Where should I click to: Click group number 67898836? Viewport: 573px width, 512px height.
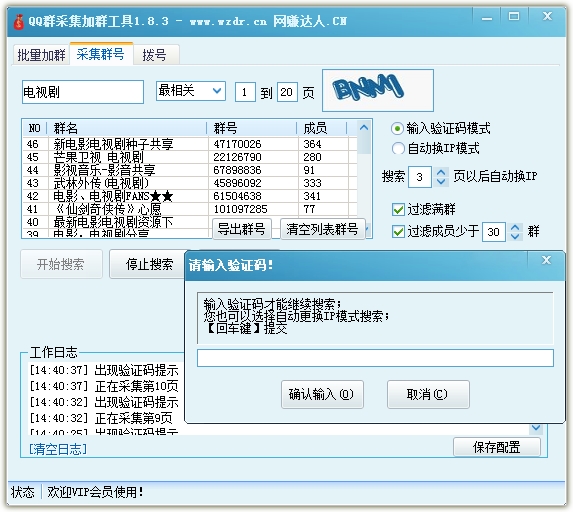click(237, 170)
